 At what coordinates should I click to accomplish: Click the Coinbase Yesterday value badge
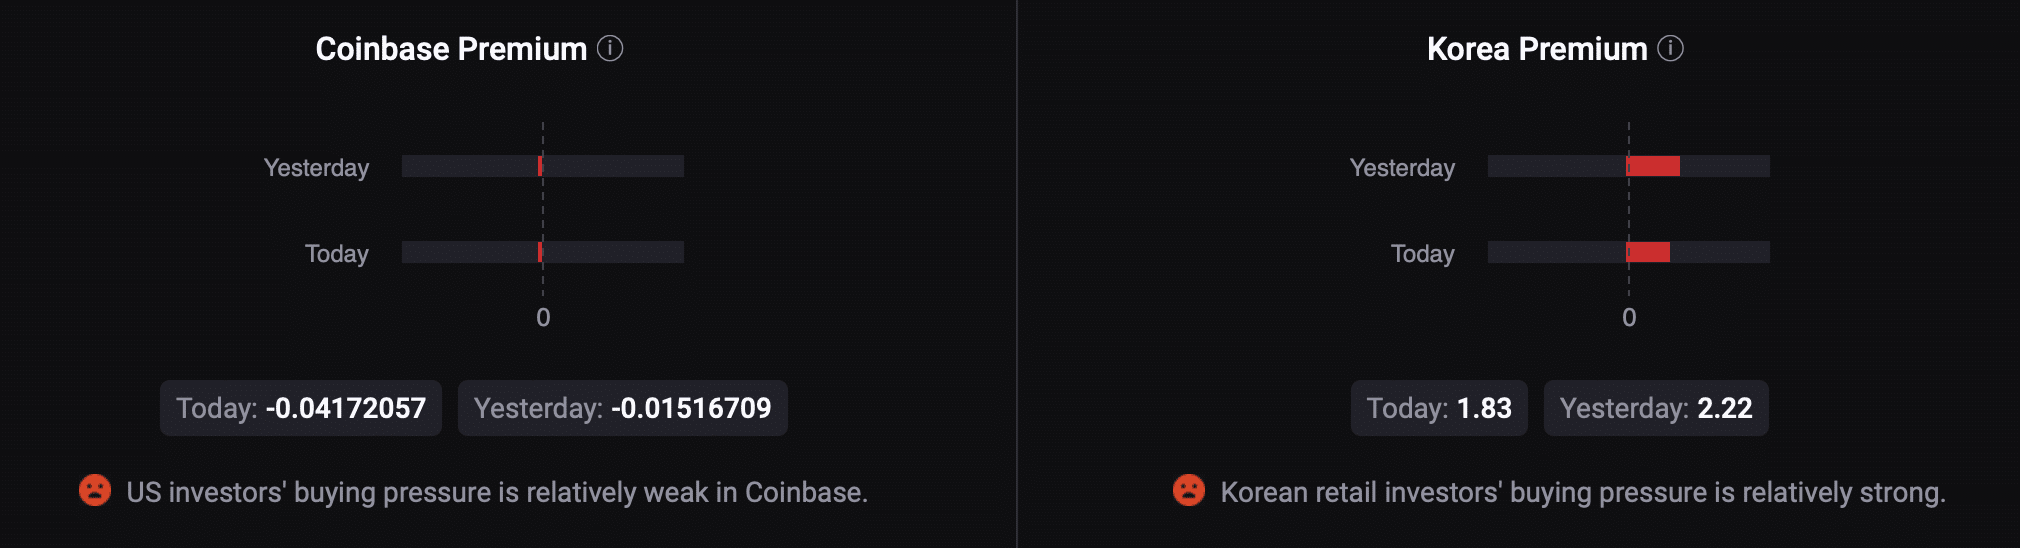(x=623, y=408)
